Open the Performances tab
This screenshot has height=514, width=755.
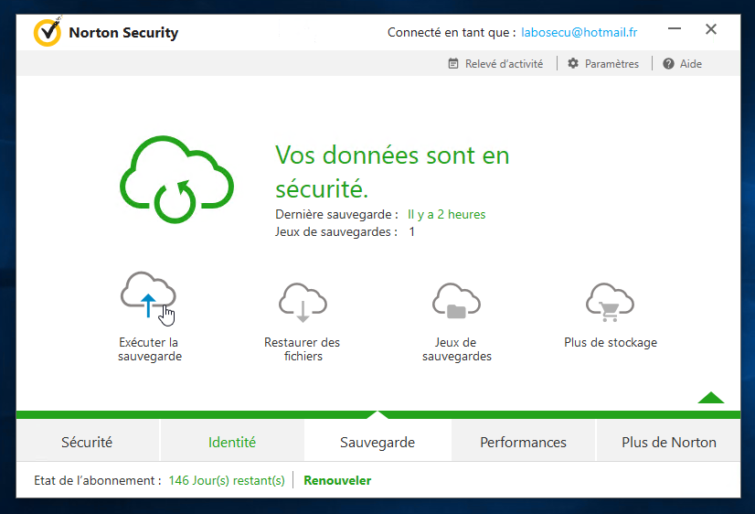click(x=523, y=442)
